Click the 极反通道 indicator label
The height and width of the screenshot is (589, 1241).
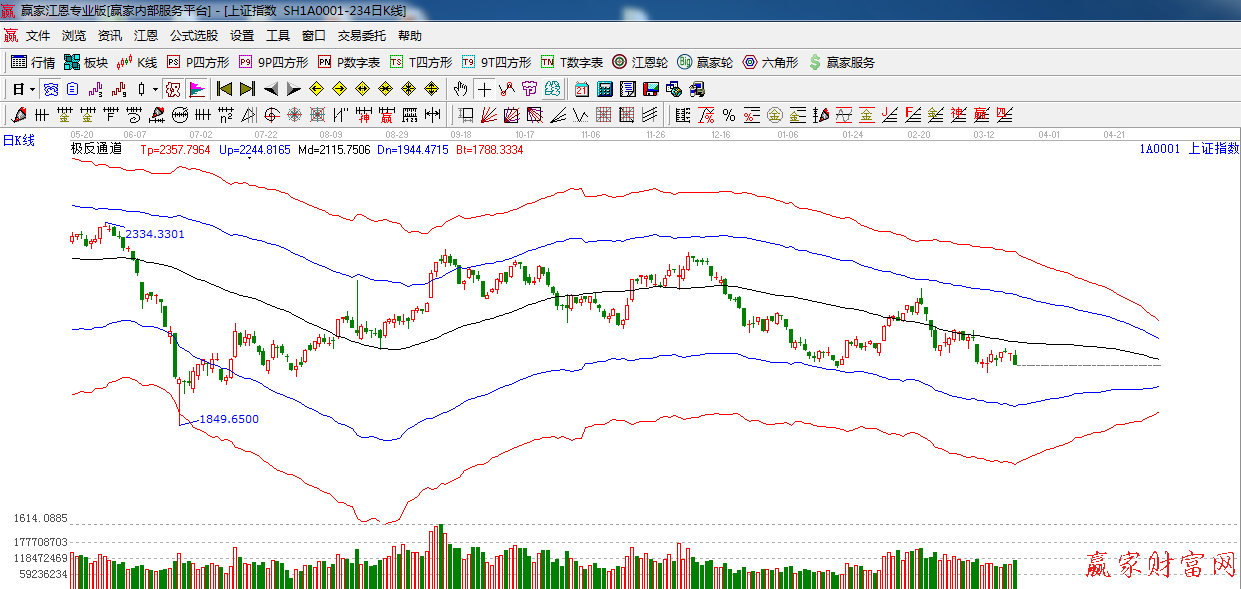96,149
